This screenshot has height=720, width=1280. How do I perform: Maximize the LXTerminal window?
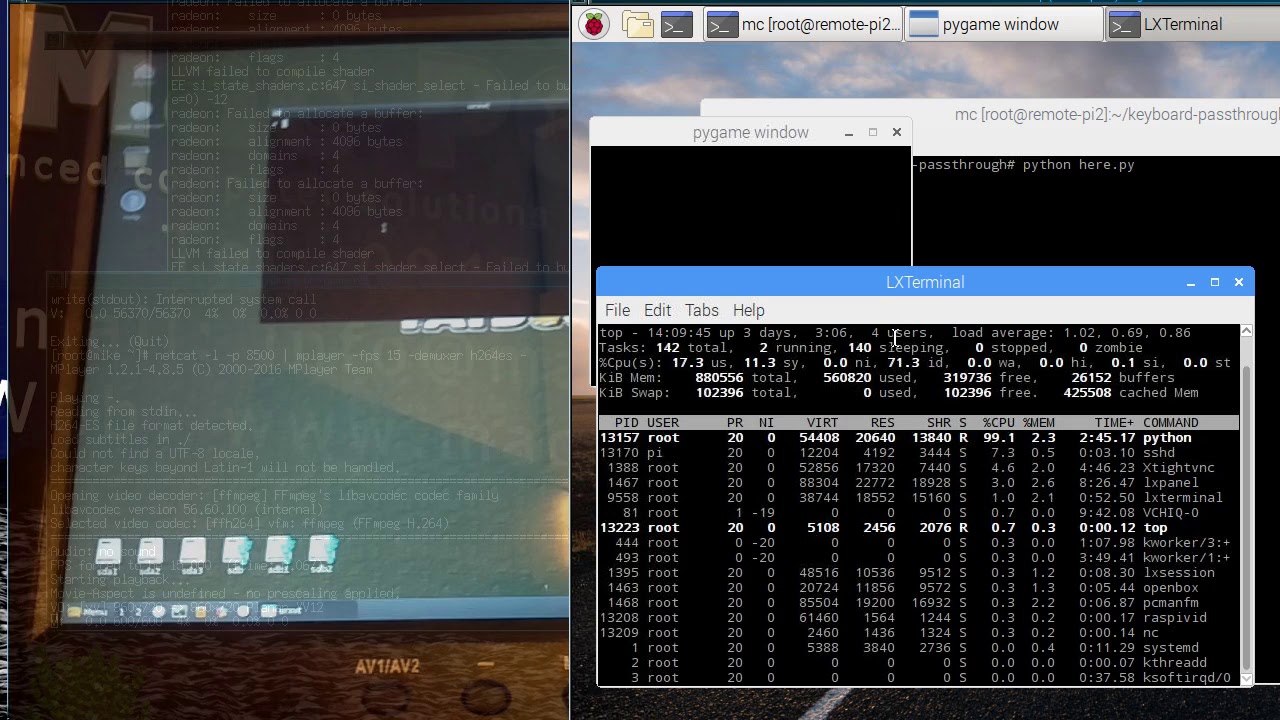pyautogui.click(x=1215, y=283)
